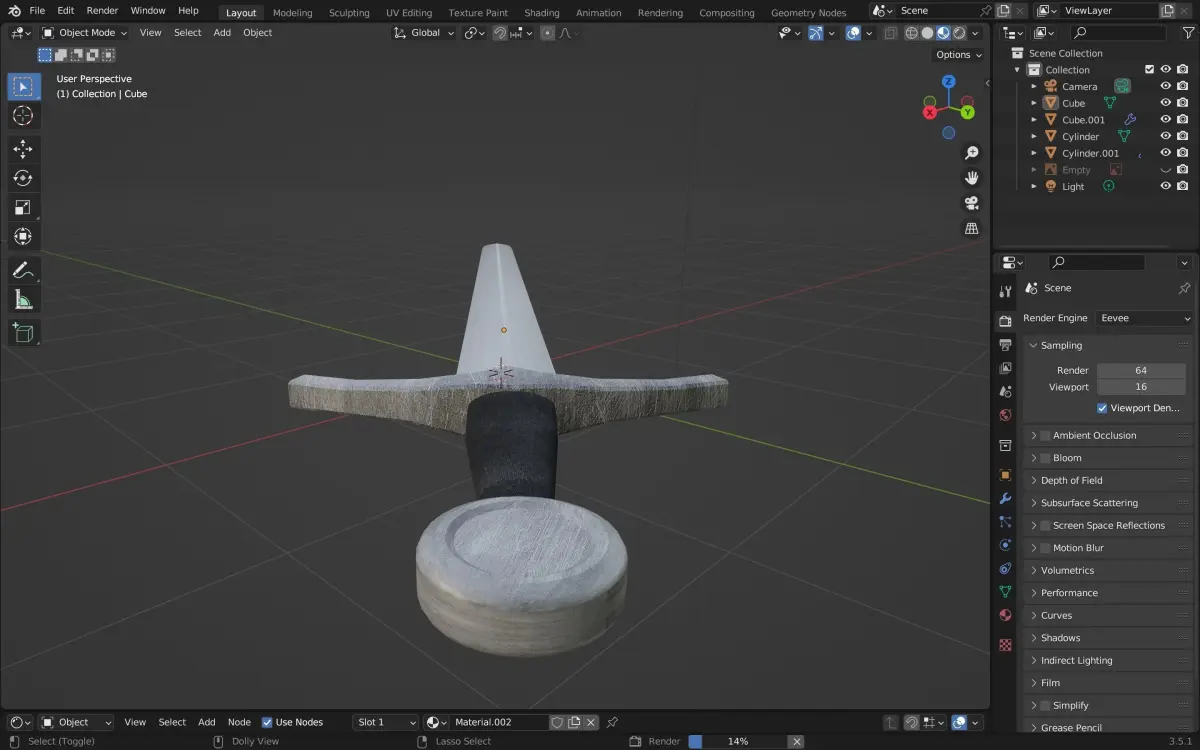Enable Bloom checkbox

pos(1045,458)
